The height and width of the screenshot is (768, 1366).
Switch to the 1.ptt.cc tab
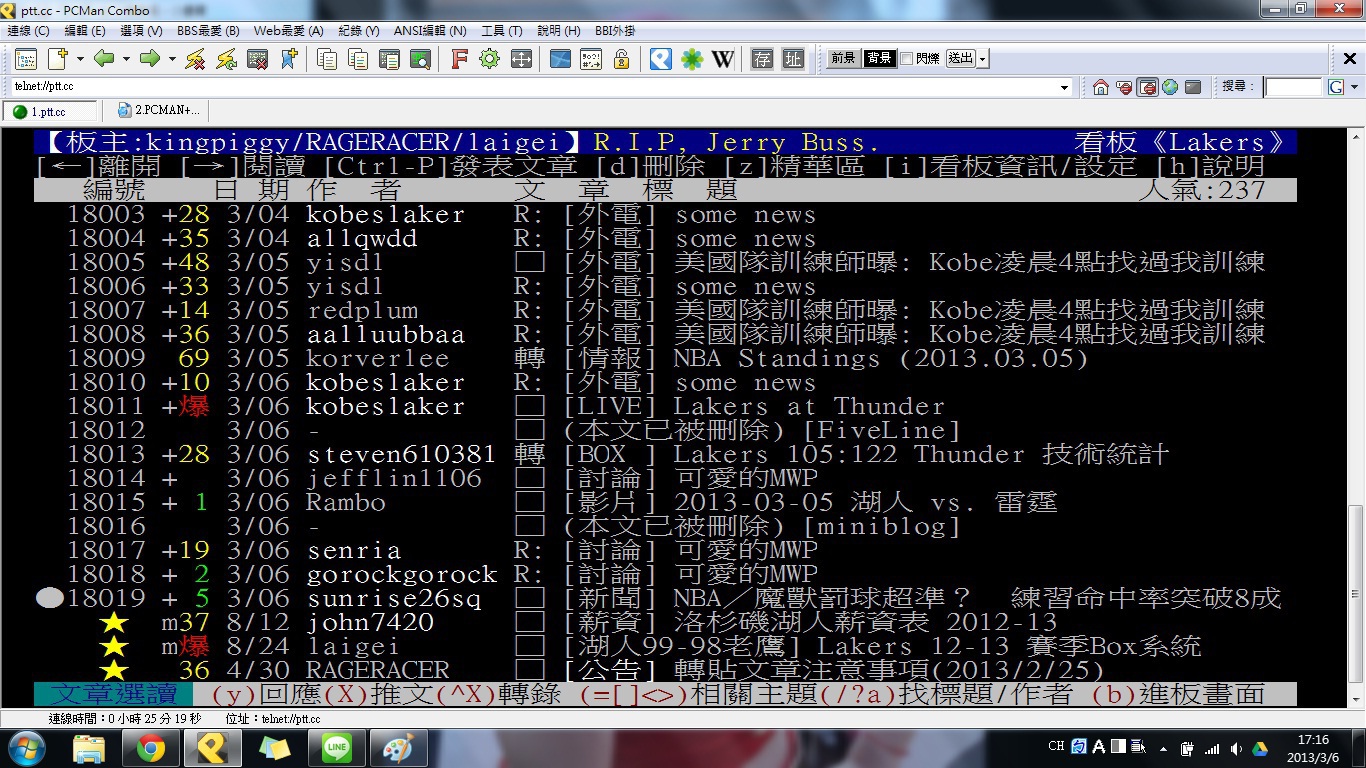(x=50, y=111)
